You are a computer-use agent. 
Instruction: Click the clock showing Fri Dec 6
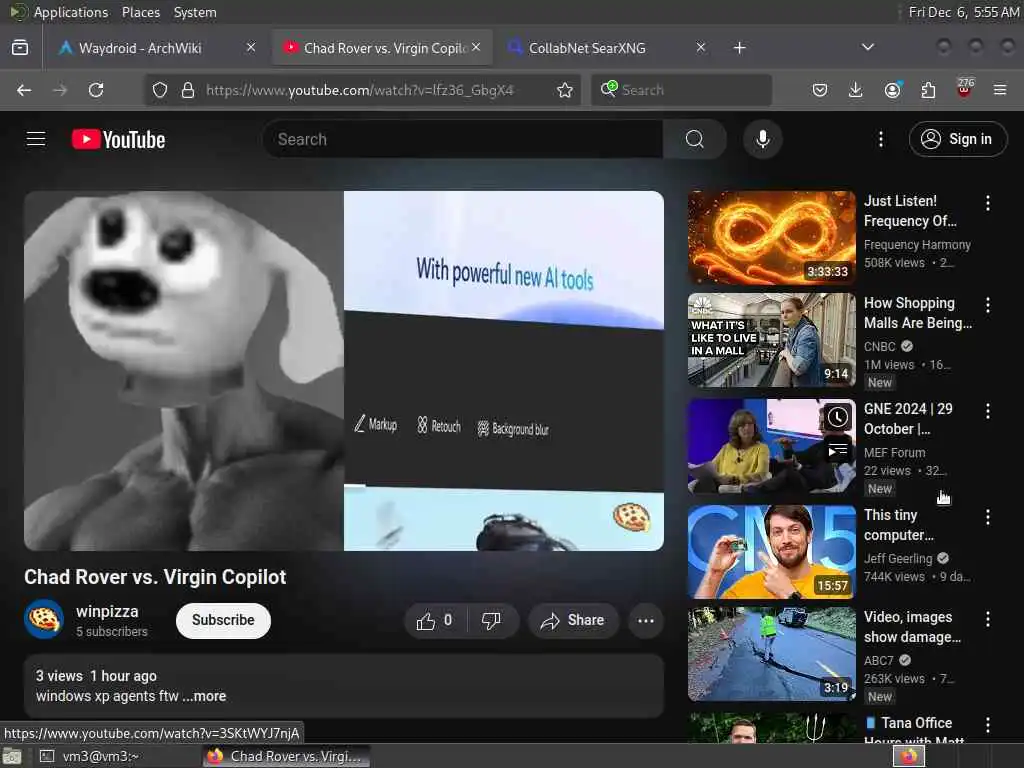pos(964,12)
